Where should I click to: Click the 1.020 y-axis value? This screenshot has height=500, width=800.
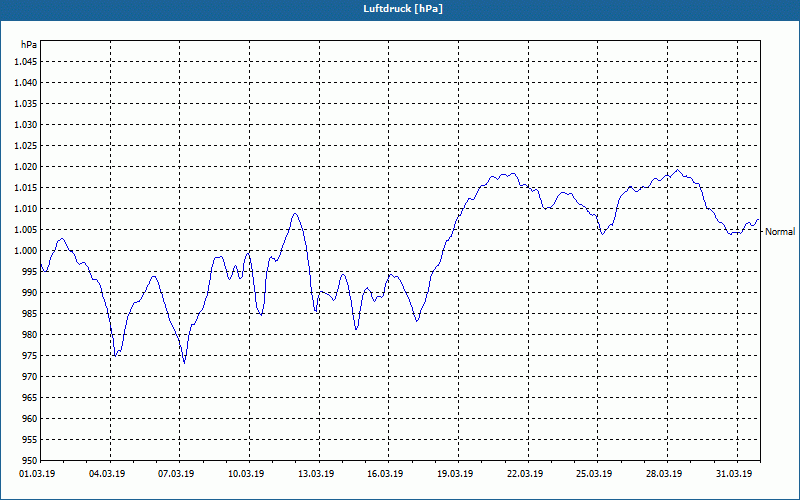point(26,167)
